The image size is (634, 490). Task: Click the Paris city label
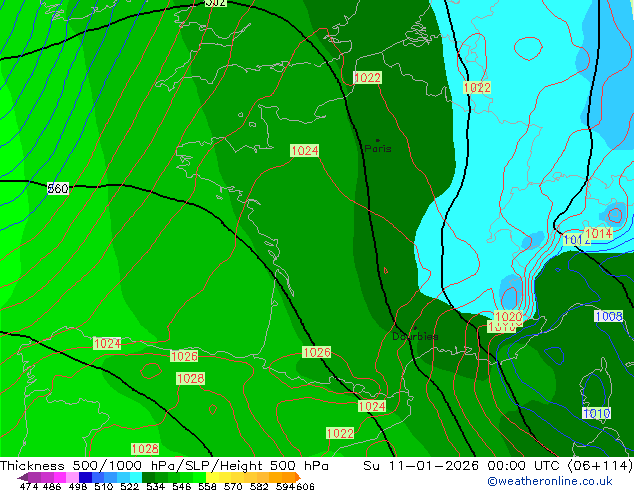(x=378, y=148)
